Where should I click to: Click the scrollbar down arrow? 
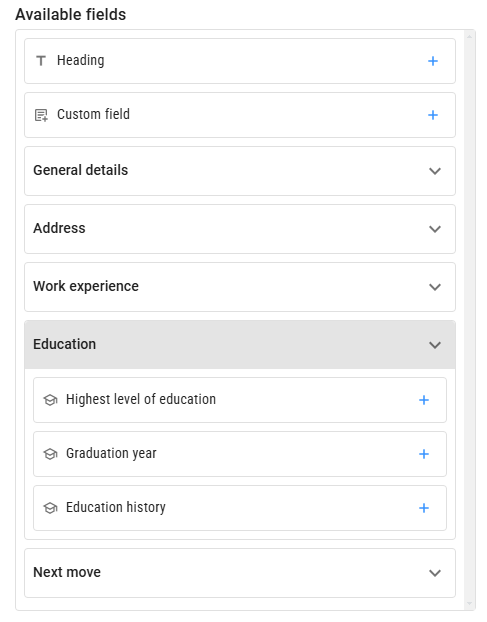[x=470, y=604]
